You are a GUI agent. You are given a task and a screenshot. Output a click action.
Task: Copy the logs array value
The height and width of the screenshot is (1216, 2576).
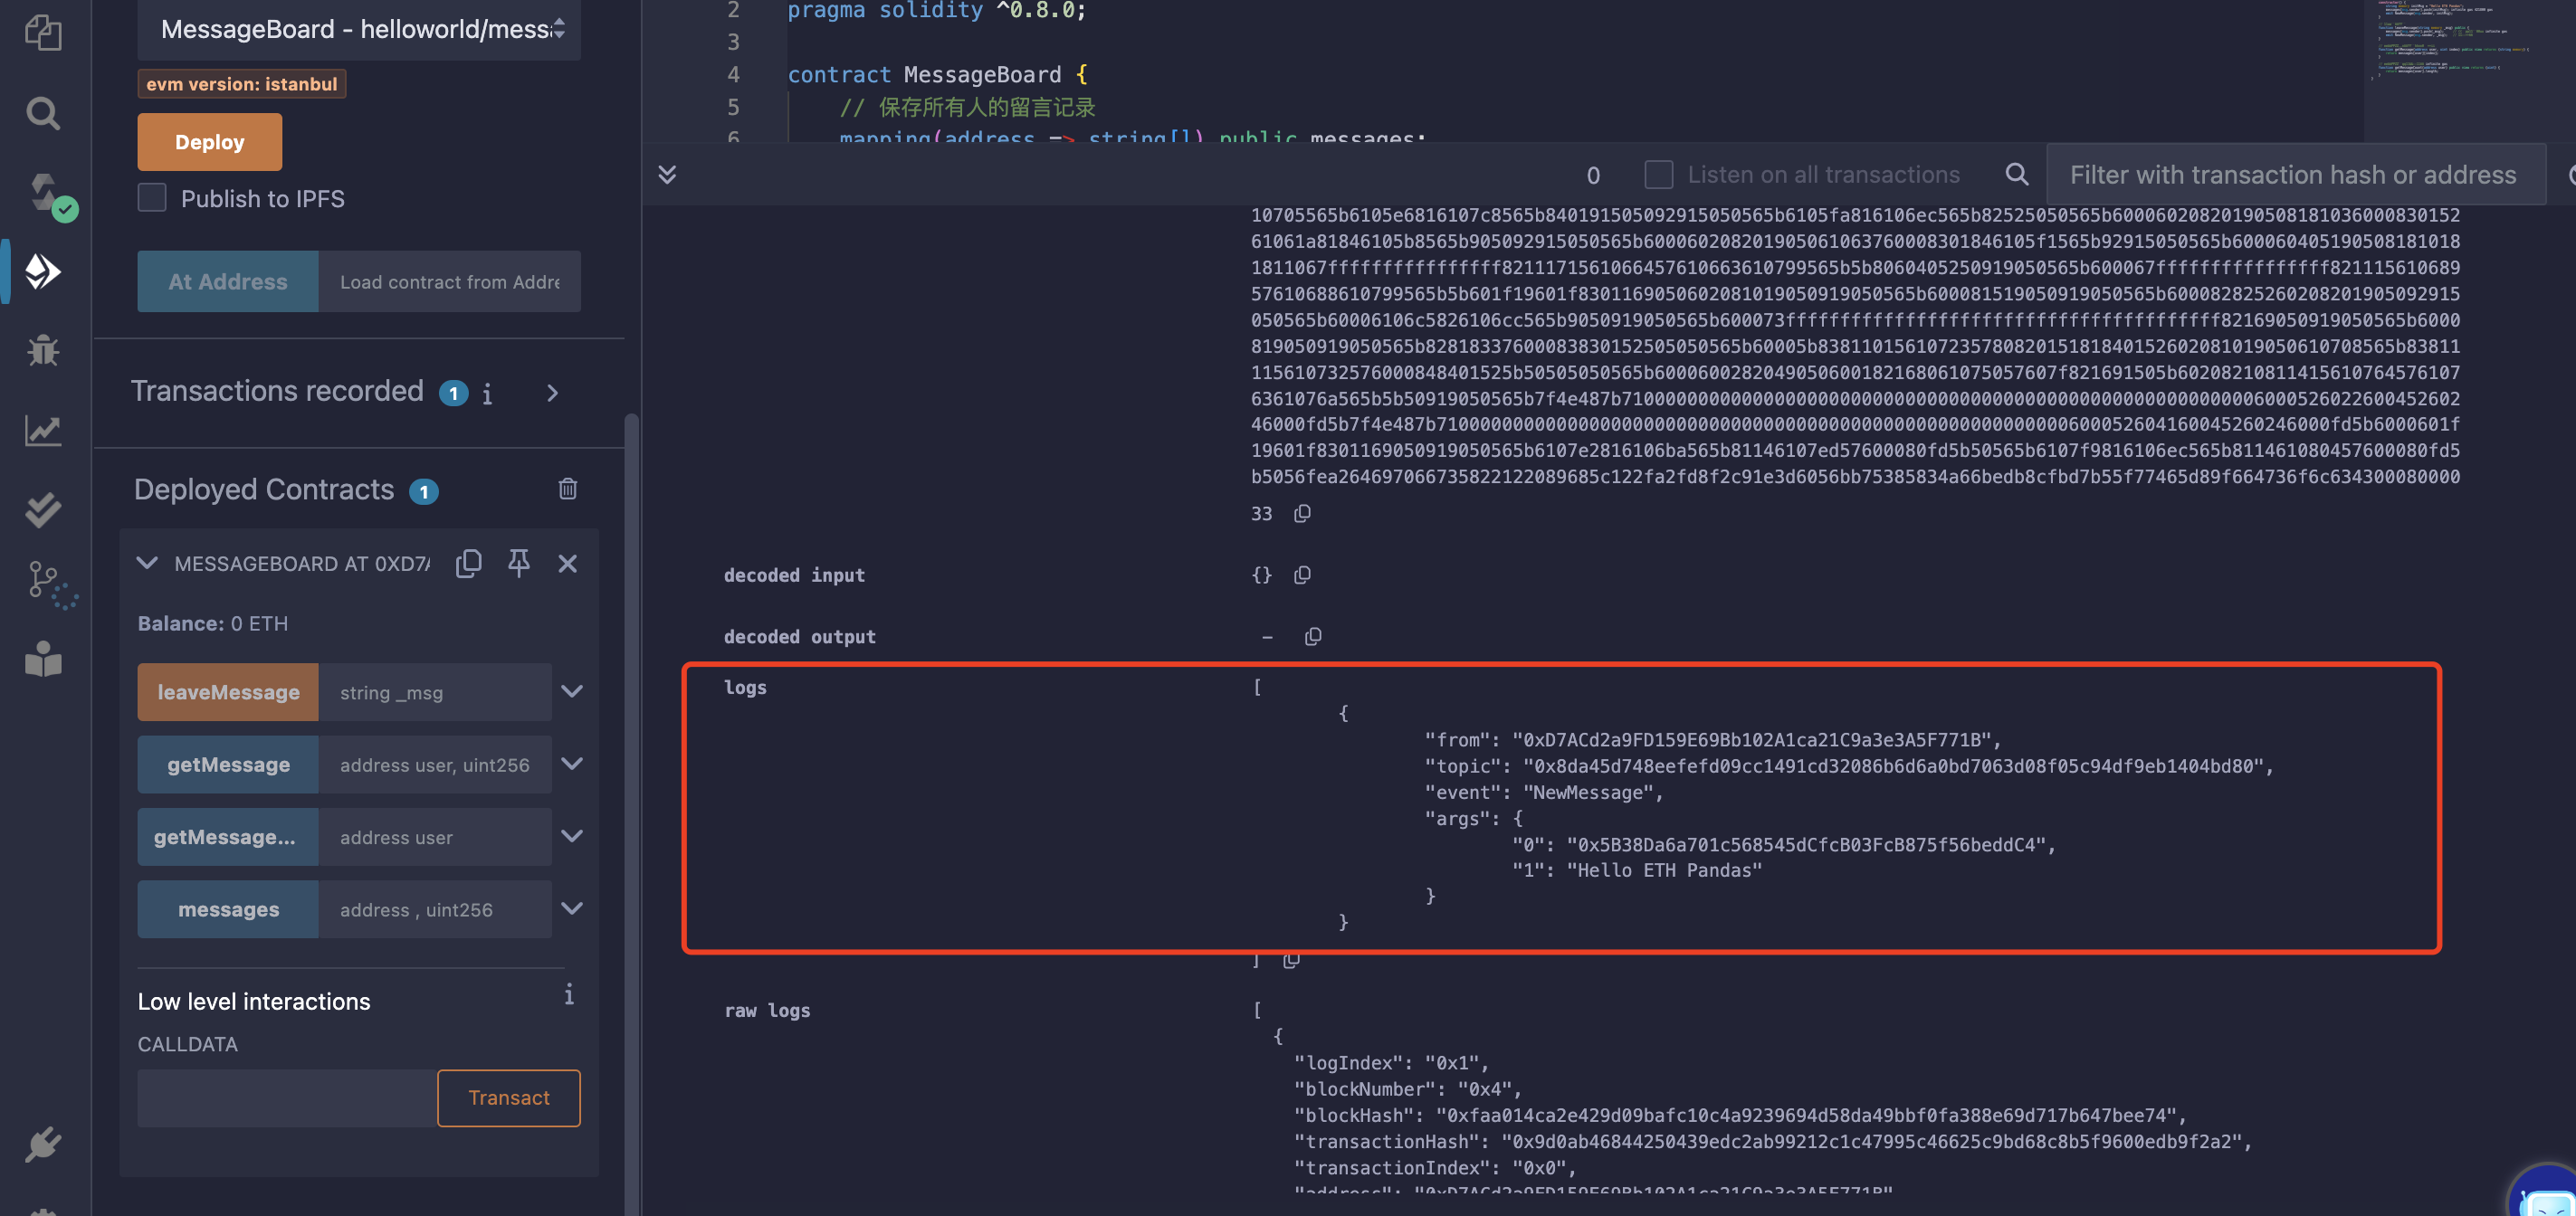(1291, 960)
